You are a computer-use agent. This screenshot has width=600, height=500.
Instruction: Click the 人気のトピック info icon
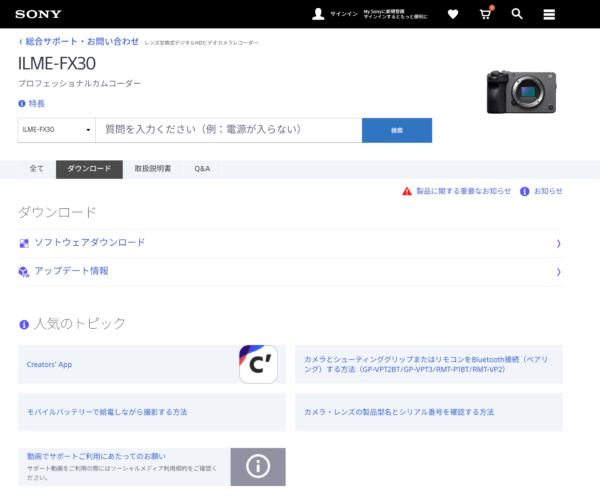(x=24, y=325)
